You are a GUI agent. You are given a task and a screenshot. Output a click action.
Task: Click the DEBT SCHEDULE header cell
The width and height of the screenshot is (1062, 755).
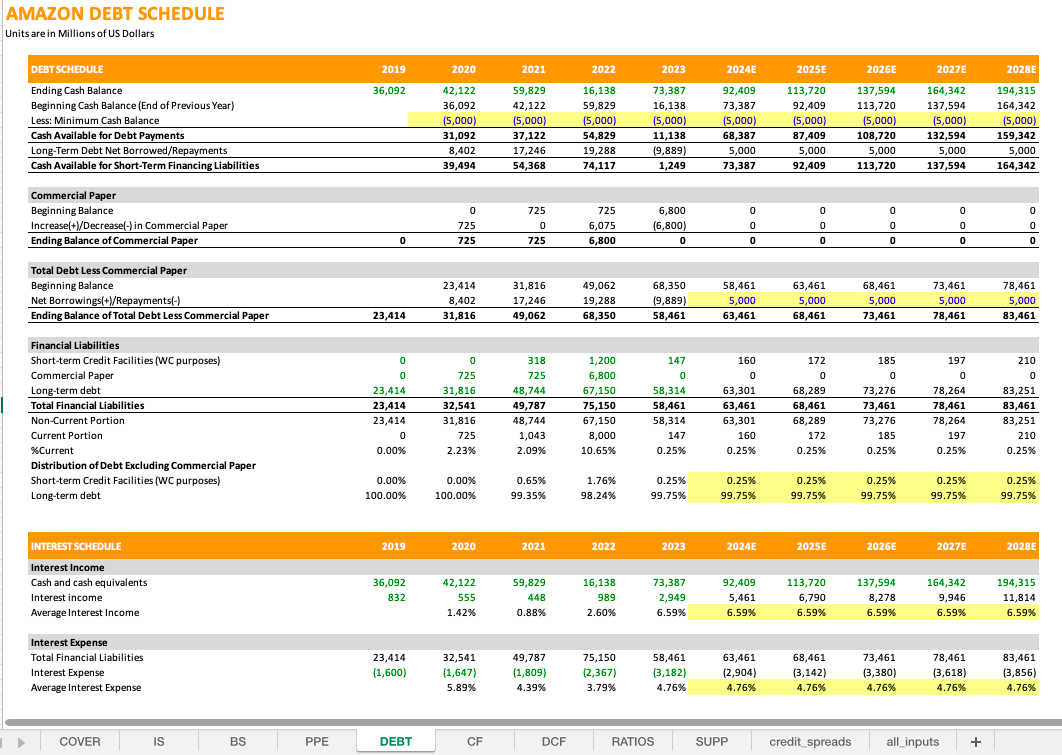[x=66, y=69]
